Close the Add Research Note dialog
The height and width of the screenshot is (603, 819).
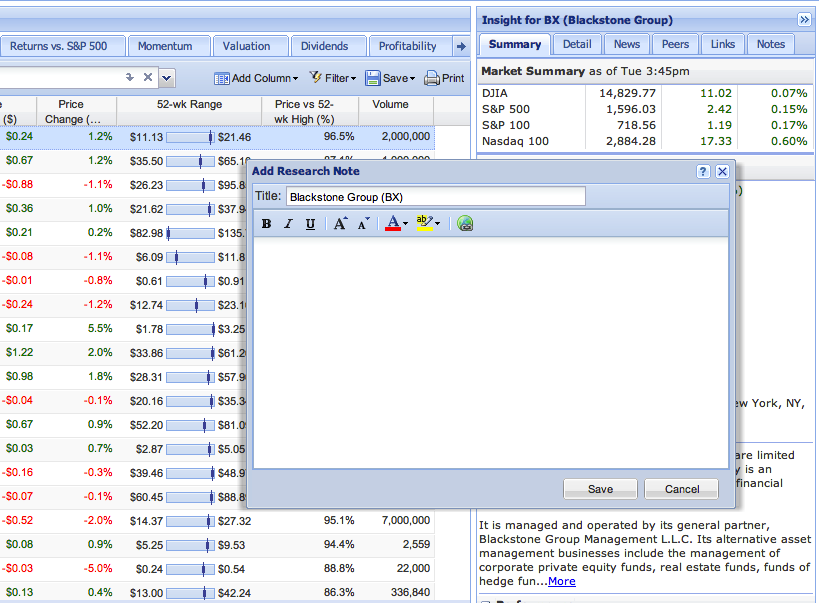pyautogui.click(x=722, y=171)
